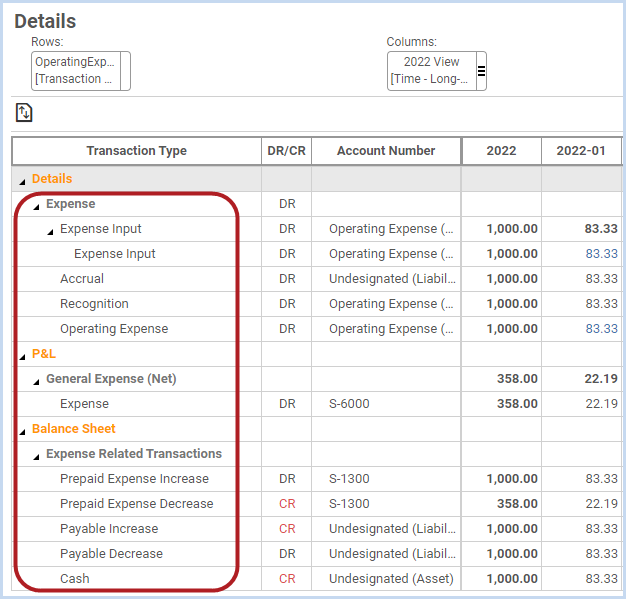Click 1,000.00 in the Cash row

click(x=512, y=579)
